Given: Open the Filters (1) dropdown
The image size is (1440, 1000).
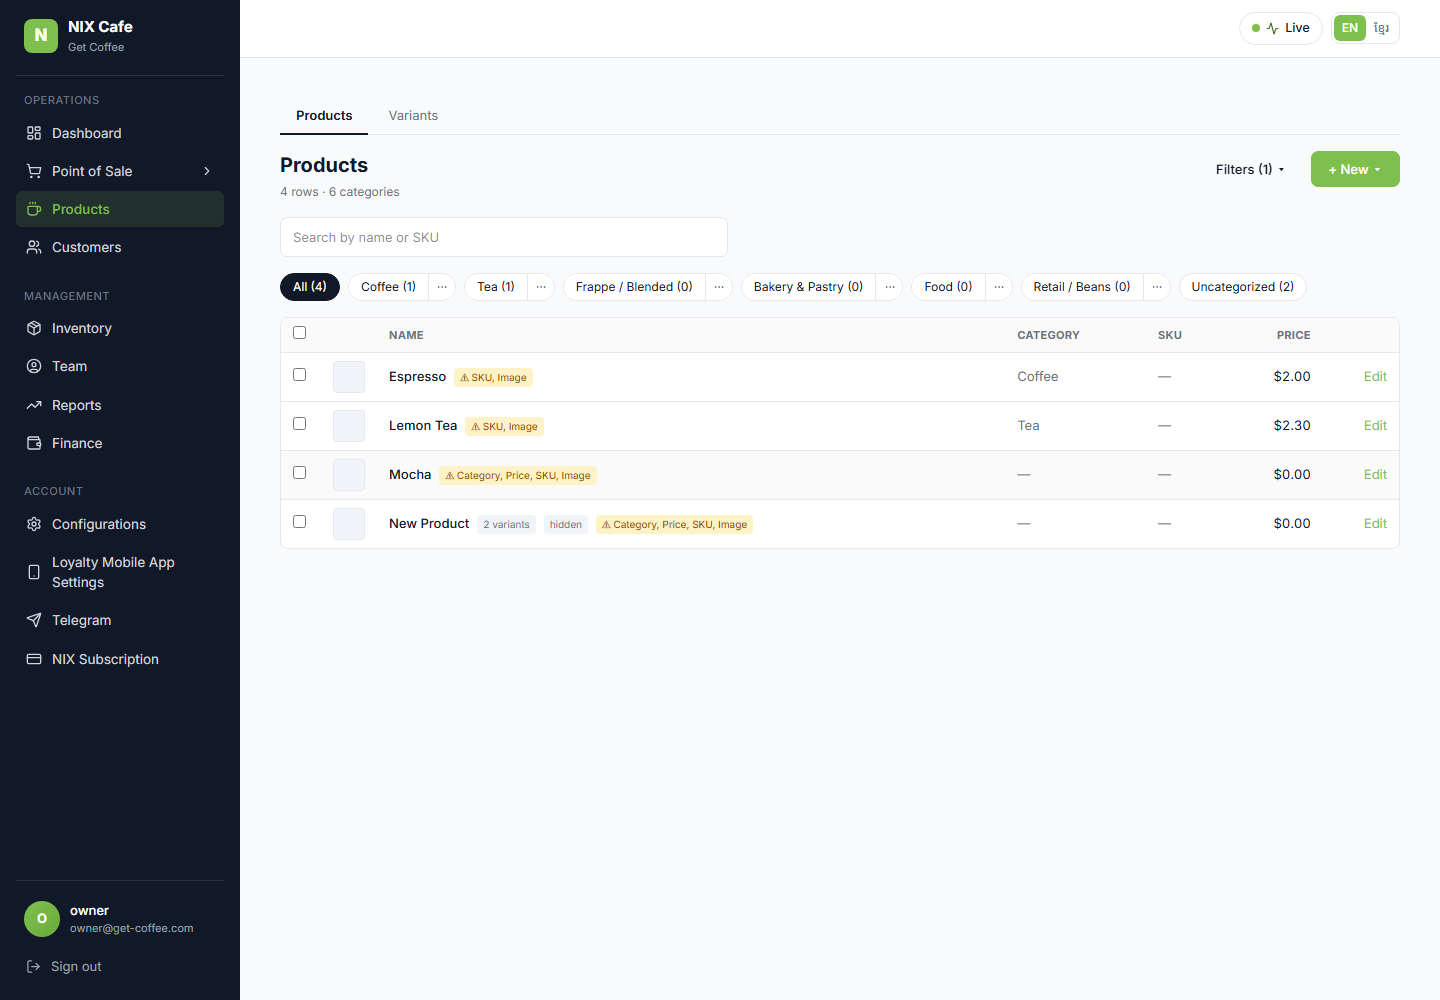Looking at the screenshot, I should 1250,169.
